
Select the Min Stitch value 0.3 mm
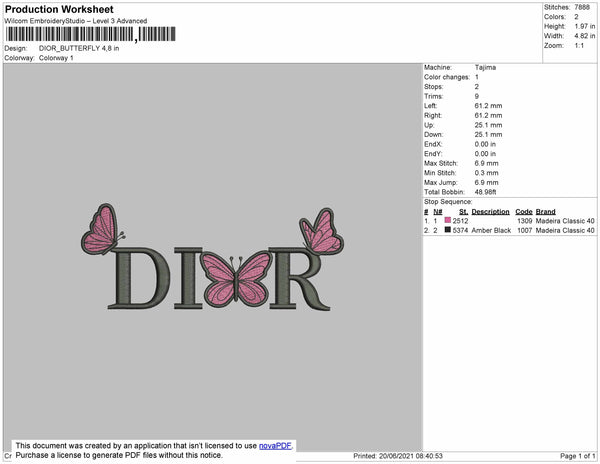(x=486, y=173)
